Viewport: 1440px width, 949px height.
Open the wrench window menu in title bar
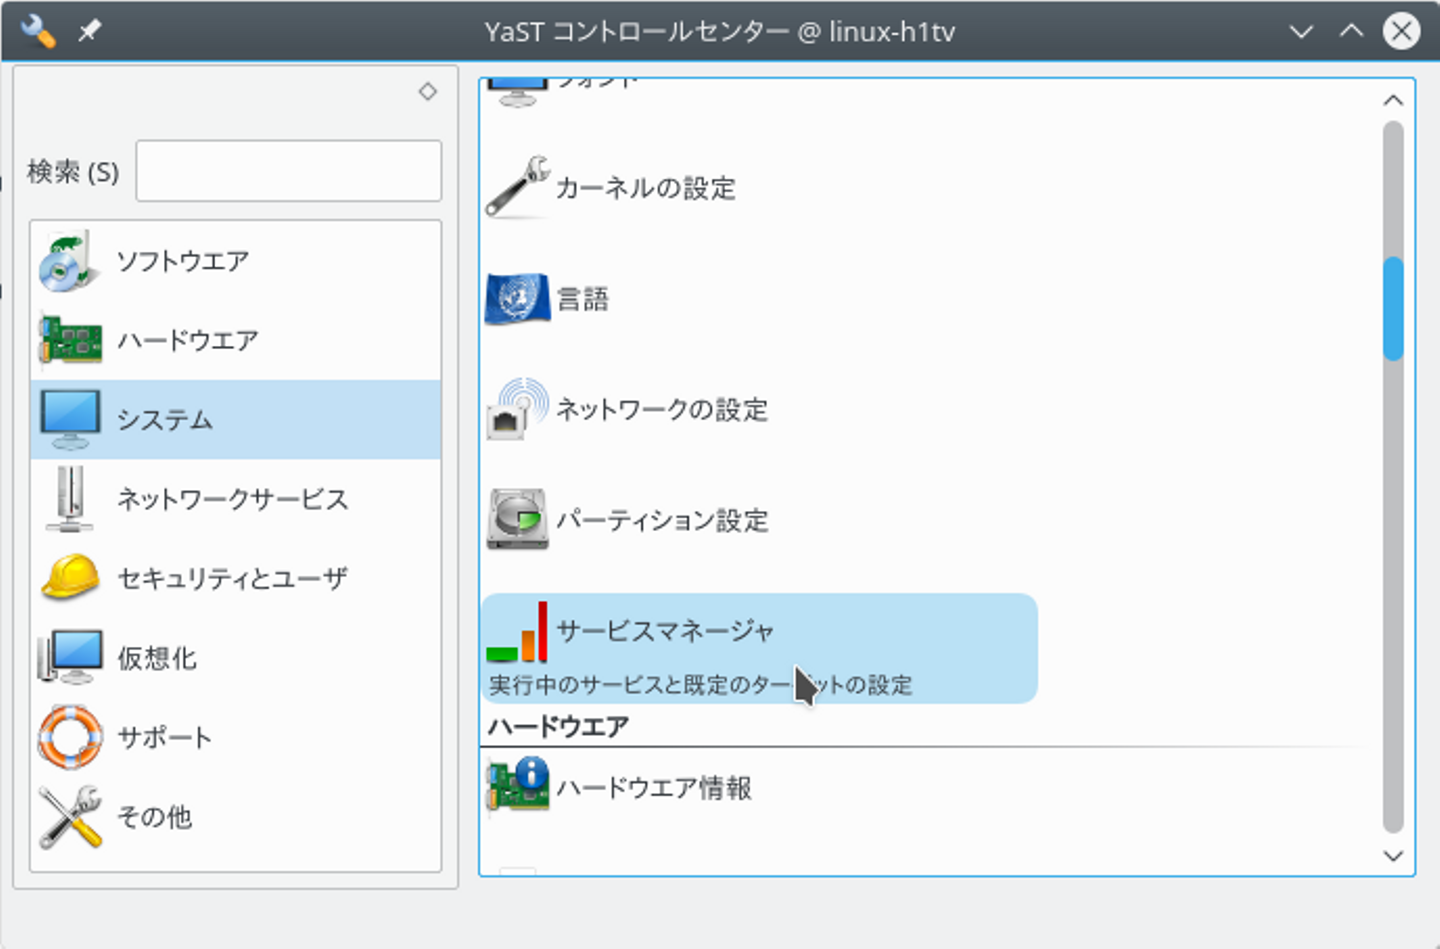[x=38, y=31]
